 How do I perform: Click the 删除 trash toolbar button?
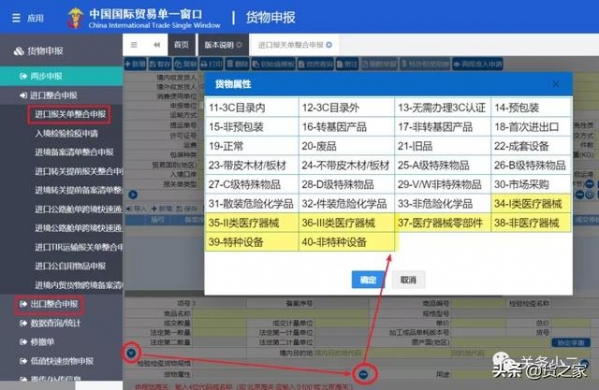(237, 64)
